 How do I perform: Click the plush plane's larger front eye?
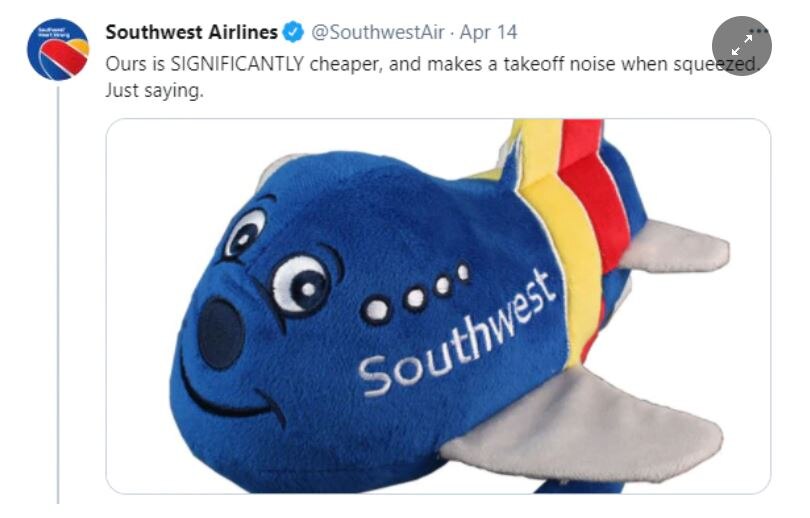tap(301, 285)
